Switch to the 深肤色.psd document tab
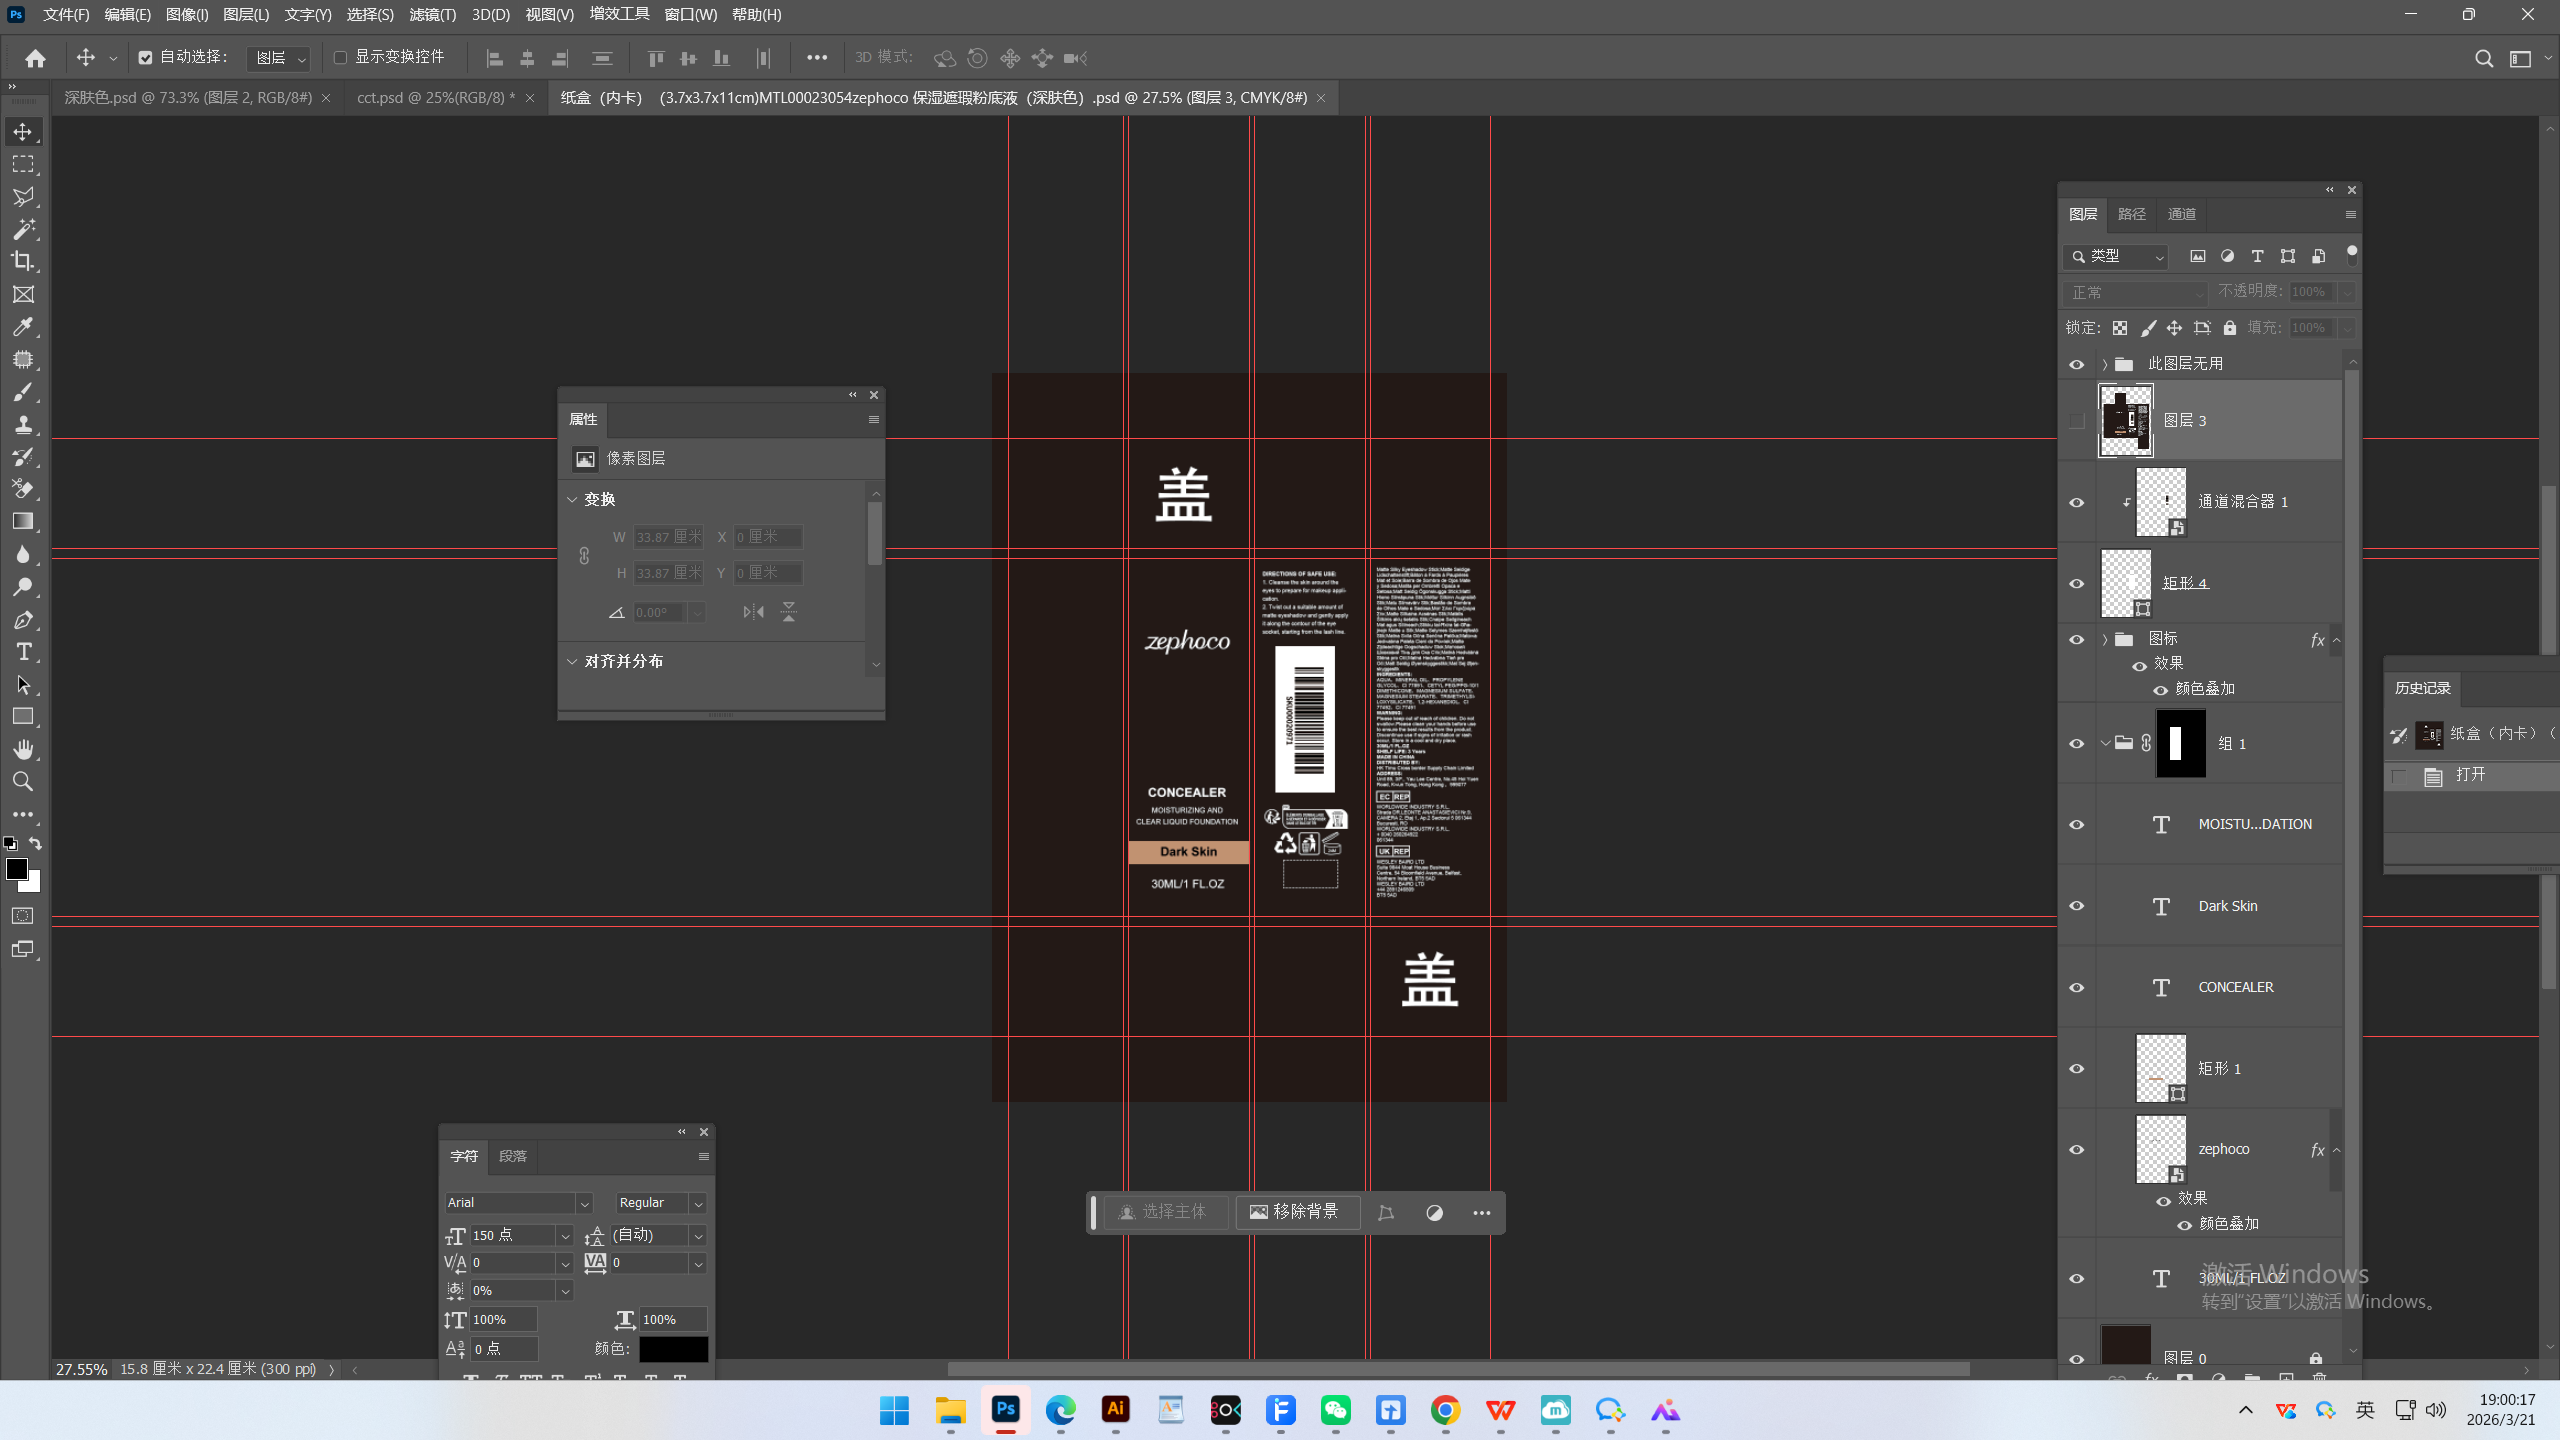 pos(189,98)
